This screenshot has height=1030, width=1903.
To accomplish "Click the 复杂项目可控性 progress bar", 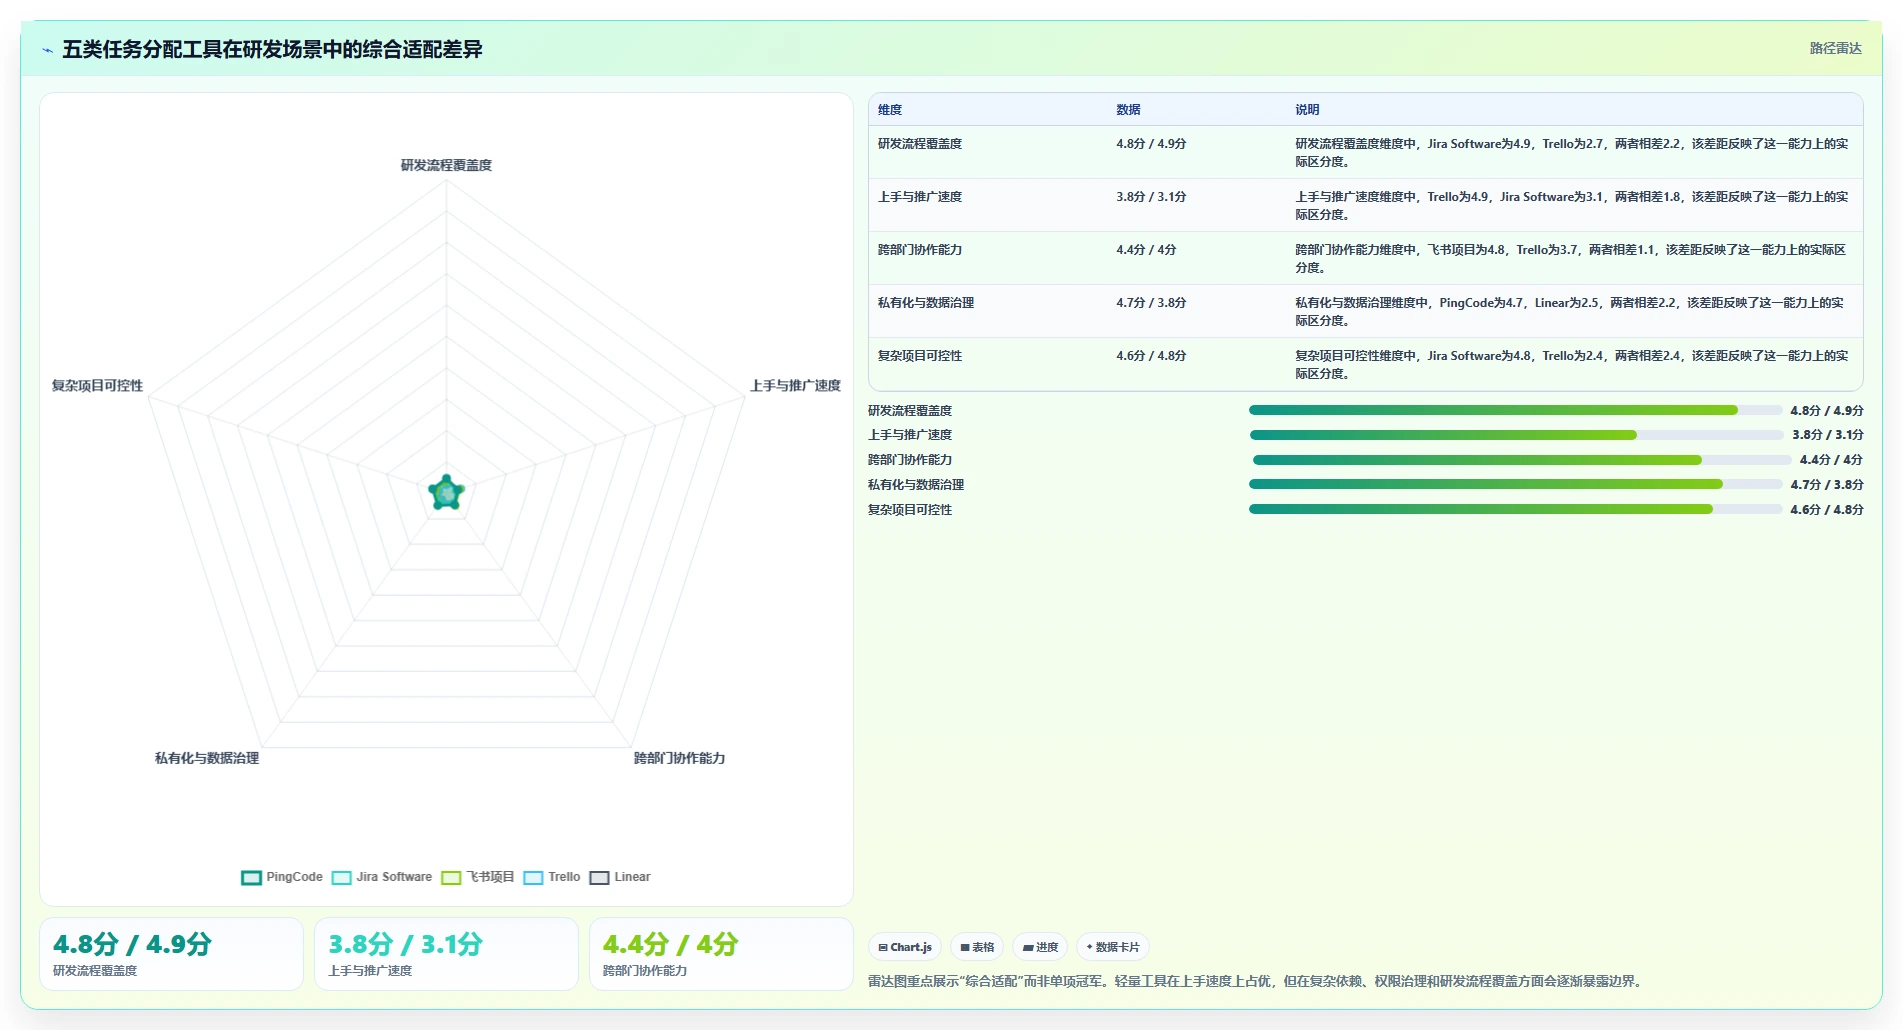I will [1515, 509].
